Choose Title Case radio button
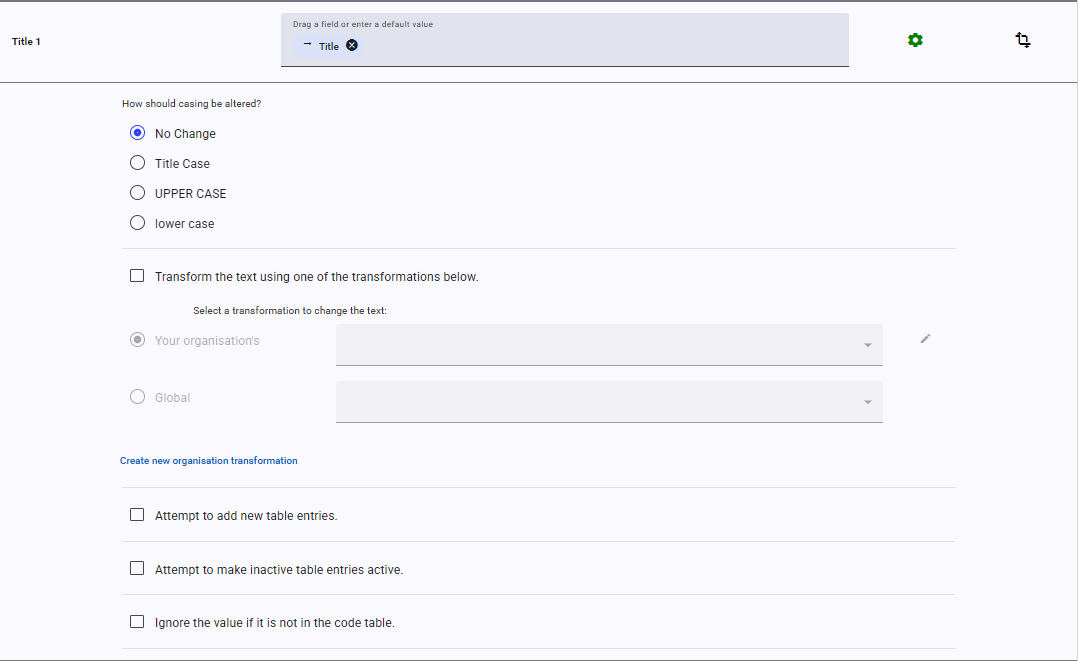The image size is (1078, 661). pyautogui.click(x=138, y=163)
